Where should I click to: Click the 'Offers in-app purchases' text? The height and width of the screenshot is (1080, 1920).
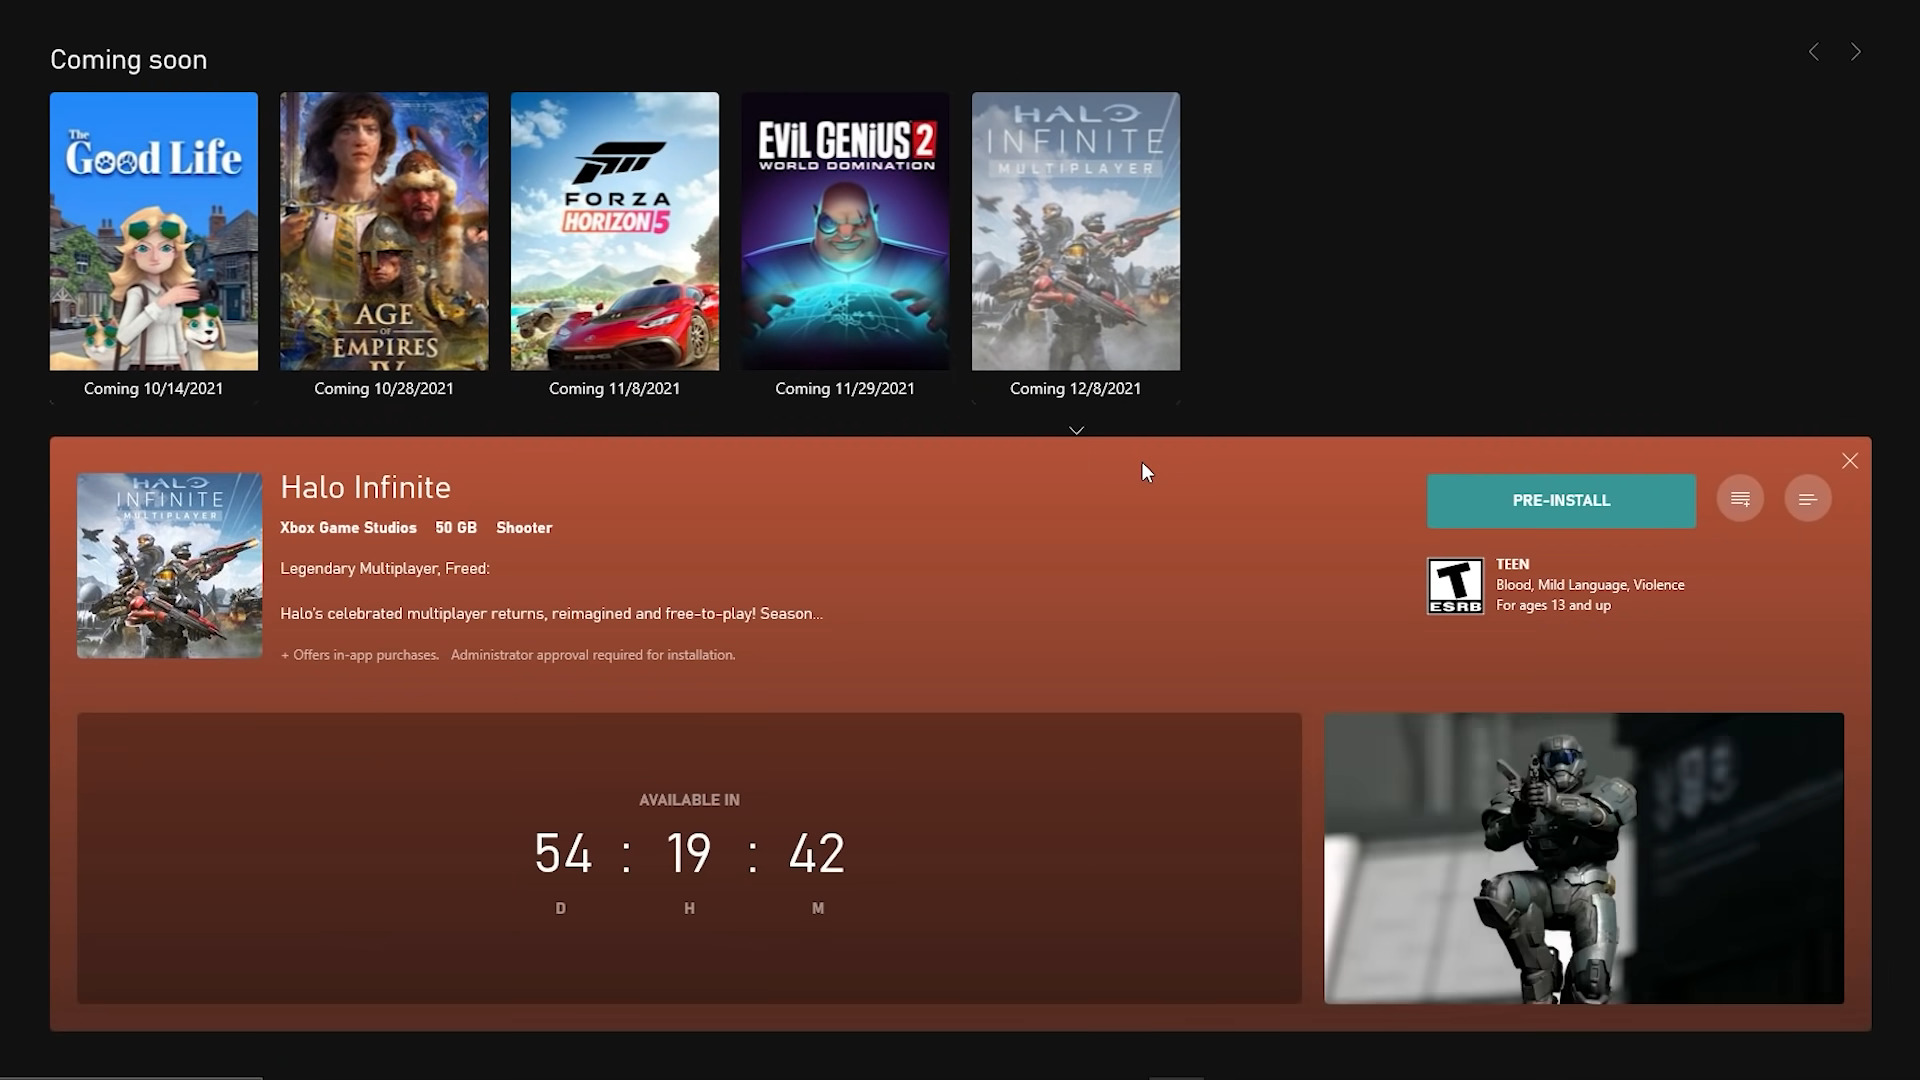[x=360, y=654]
